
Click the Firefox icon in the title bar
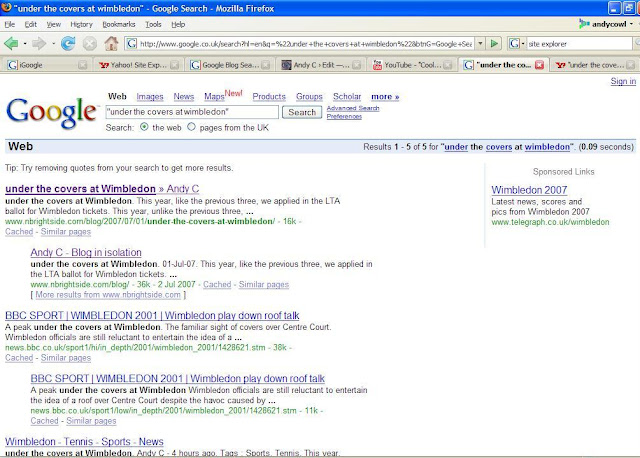click(6, 8)
